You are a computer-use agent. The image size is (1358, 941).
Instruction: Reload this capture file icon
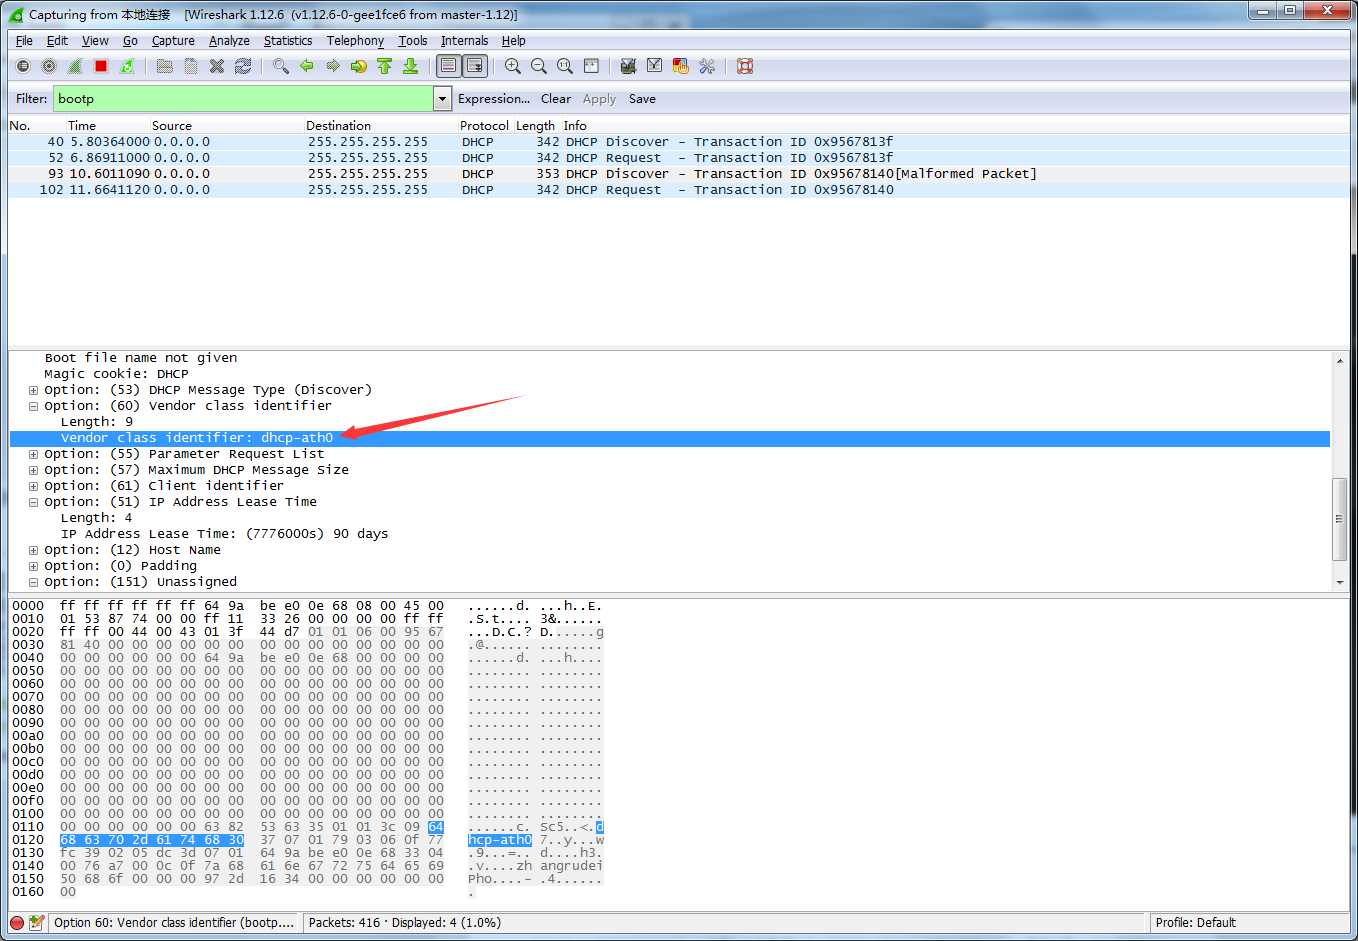coord(243,66)
